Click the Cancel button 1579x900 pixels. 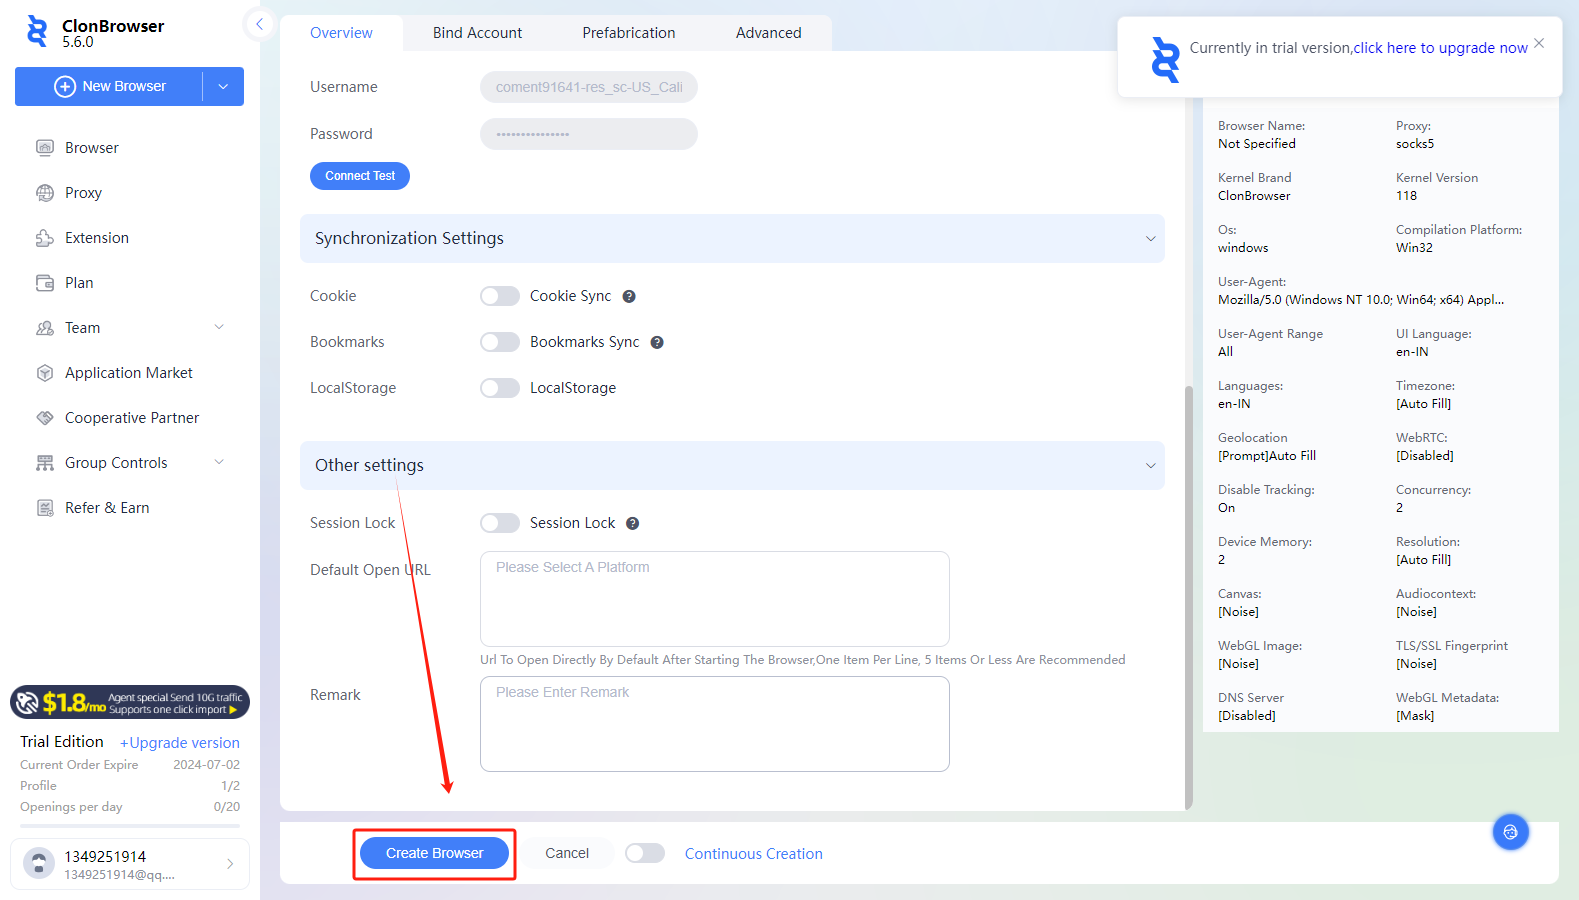tap(567, 853)
